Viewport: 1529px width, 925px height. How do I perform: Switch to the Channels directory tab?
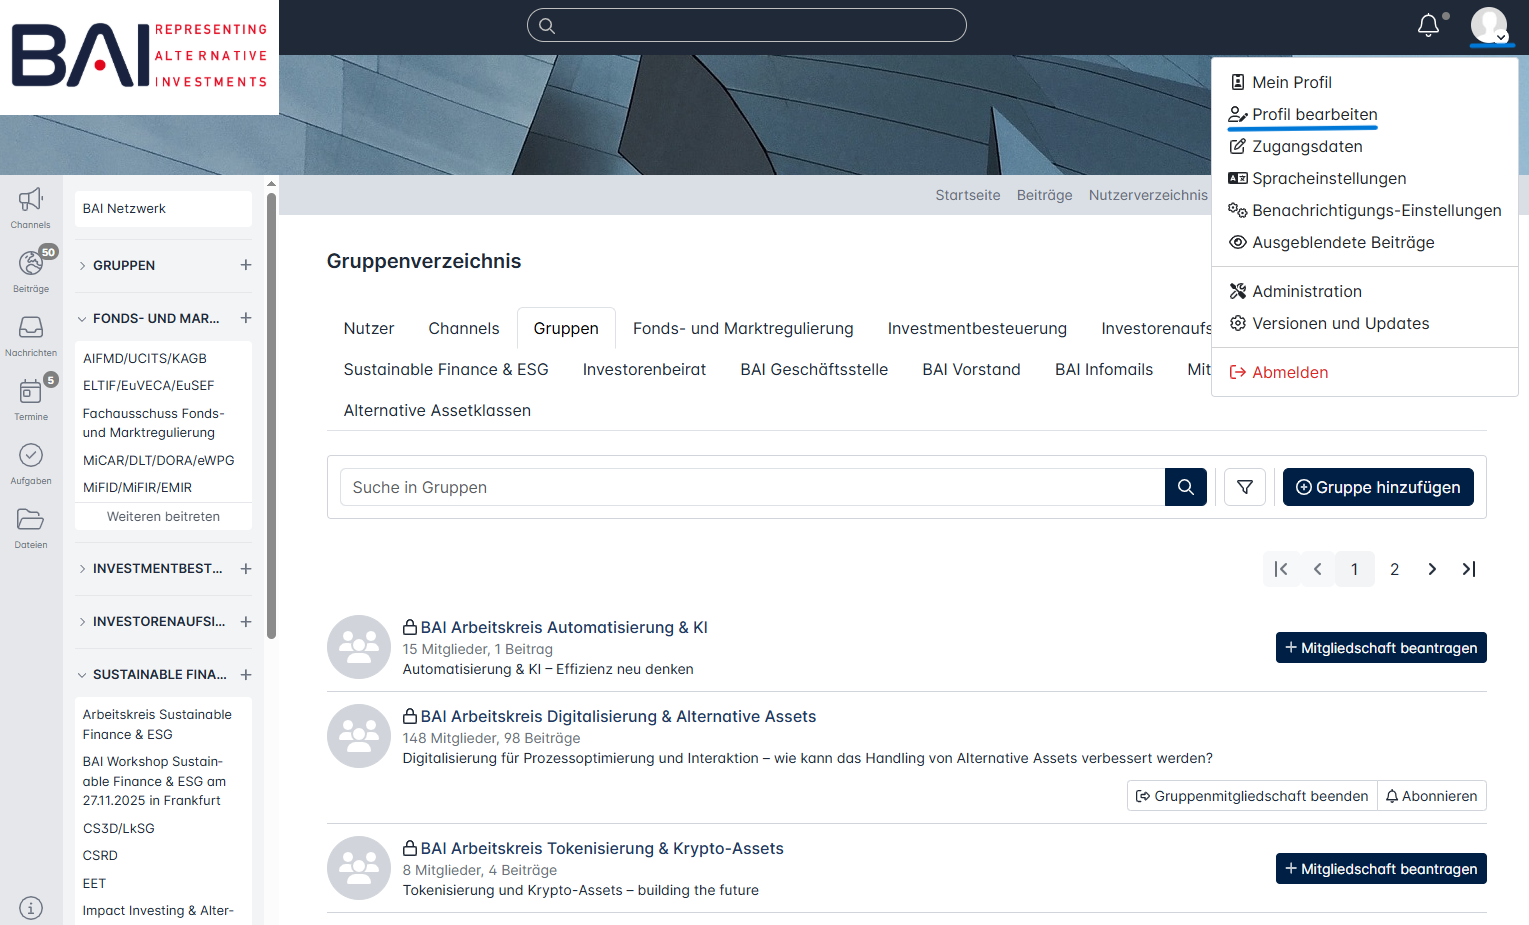coord(463,328)
